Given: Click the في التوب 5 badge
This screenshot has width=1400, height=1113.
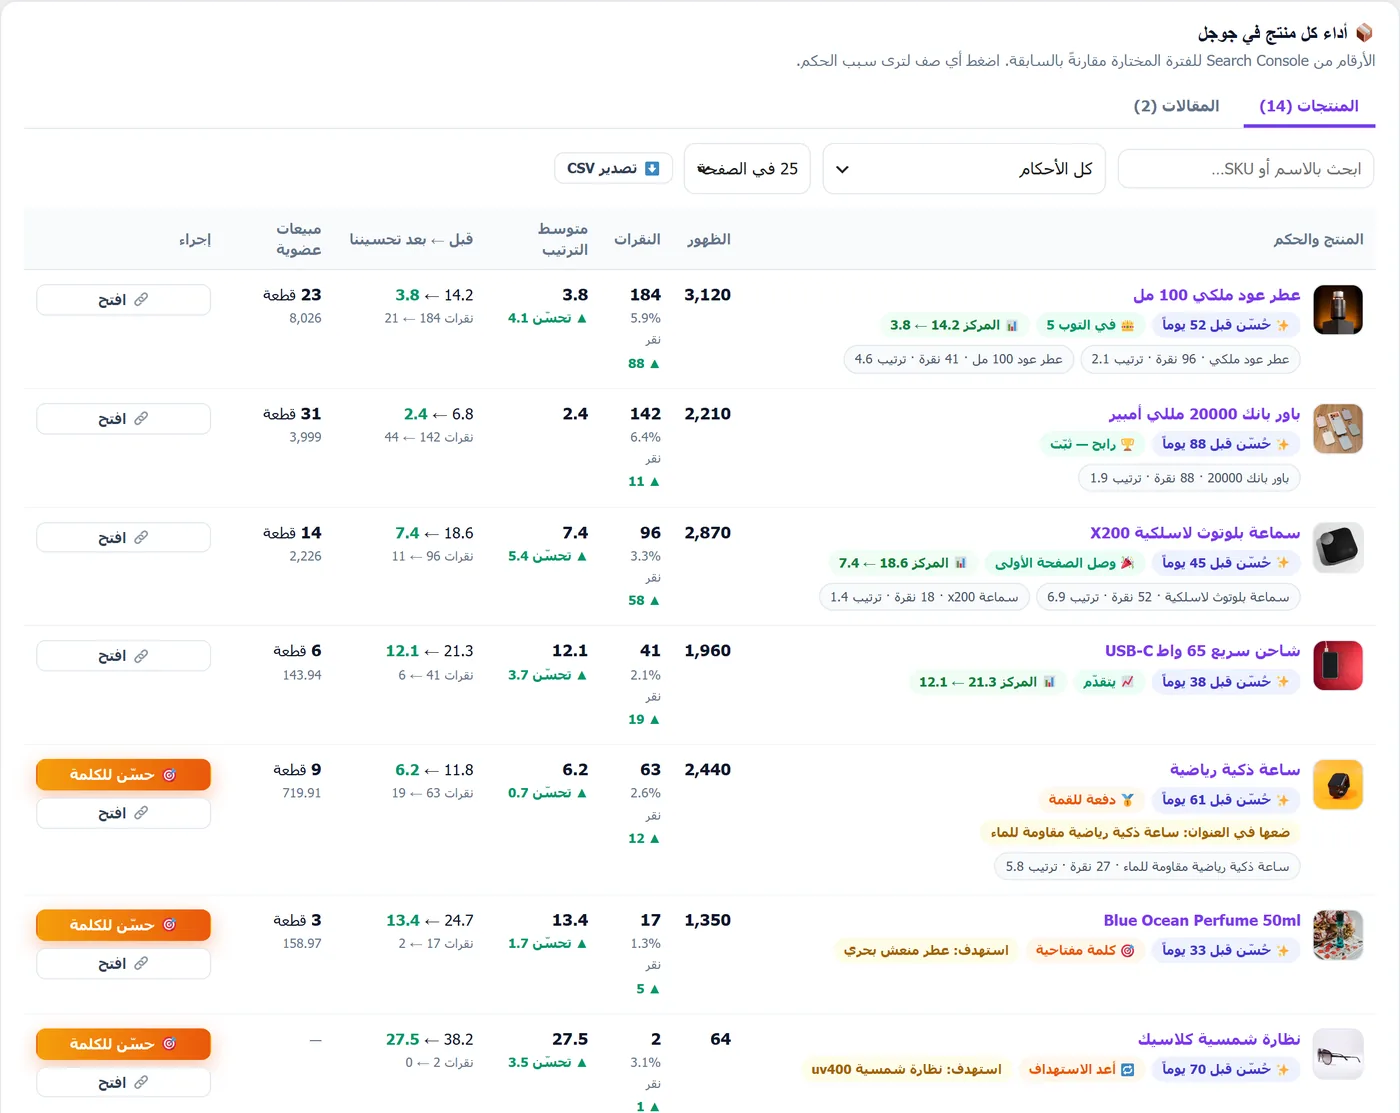Looking at the screenshot, I should pos(1091,325).
